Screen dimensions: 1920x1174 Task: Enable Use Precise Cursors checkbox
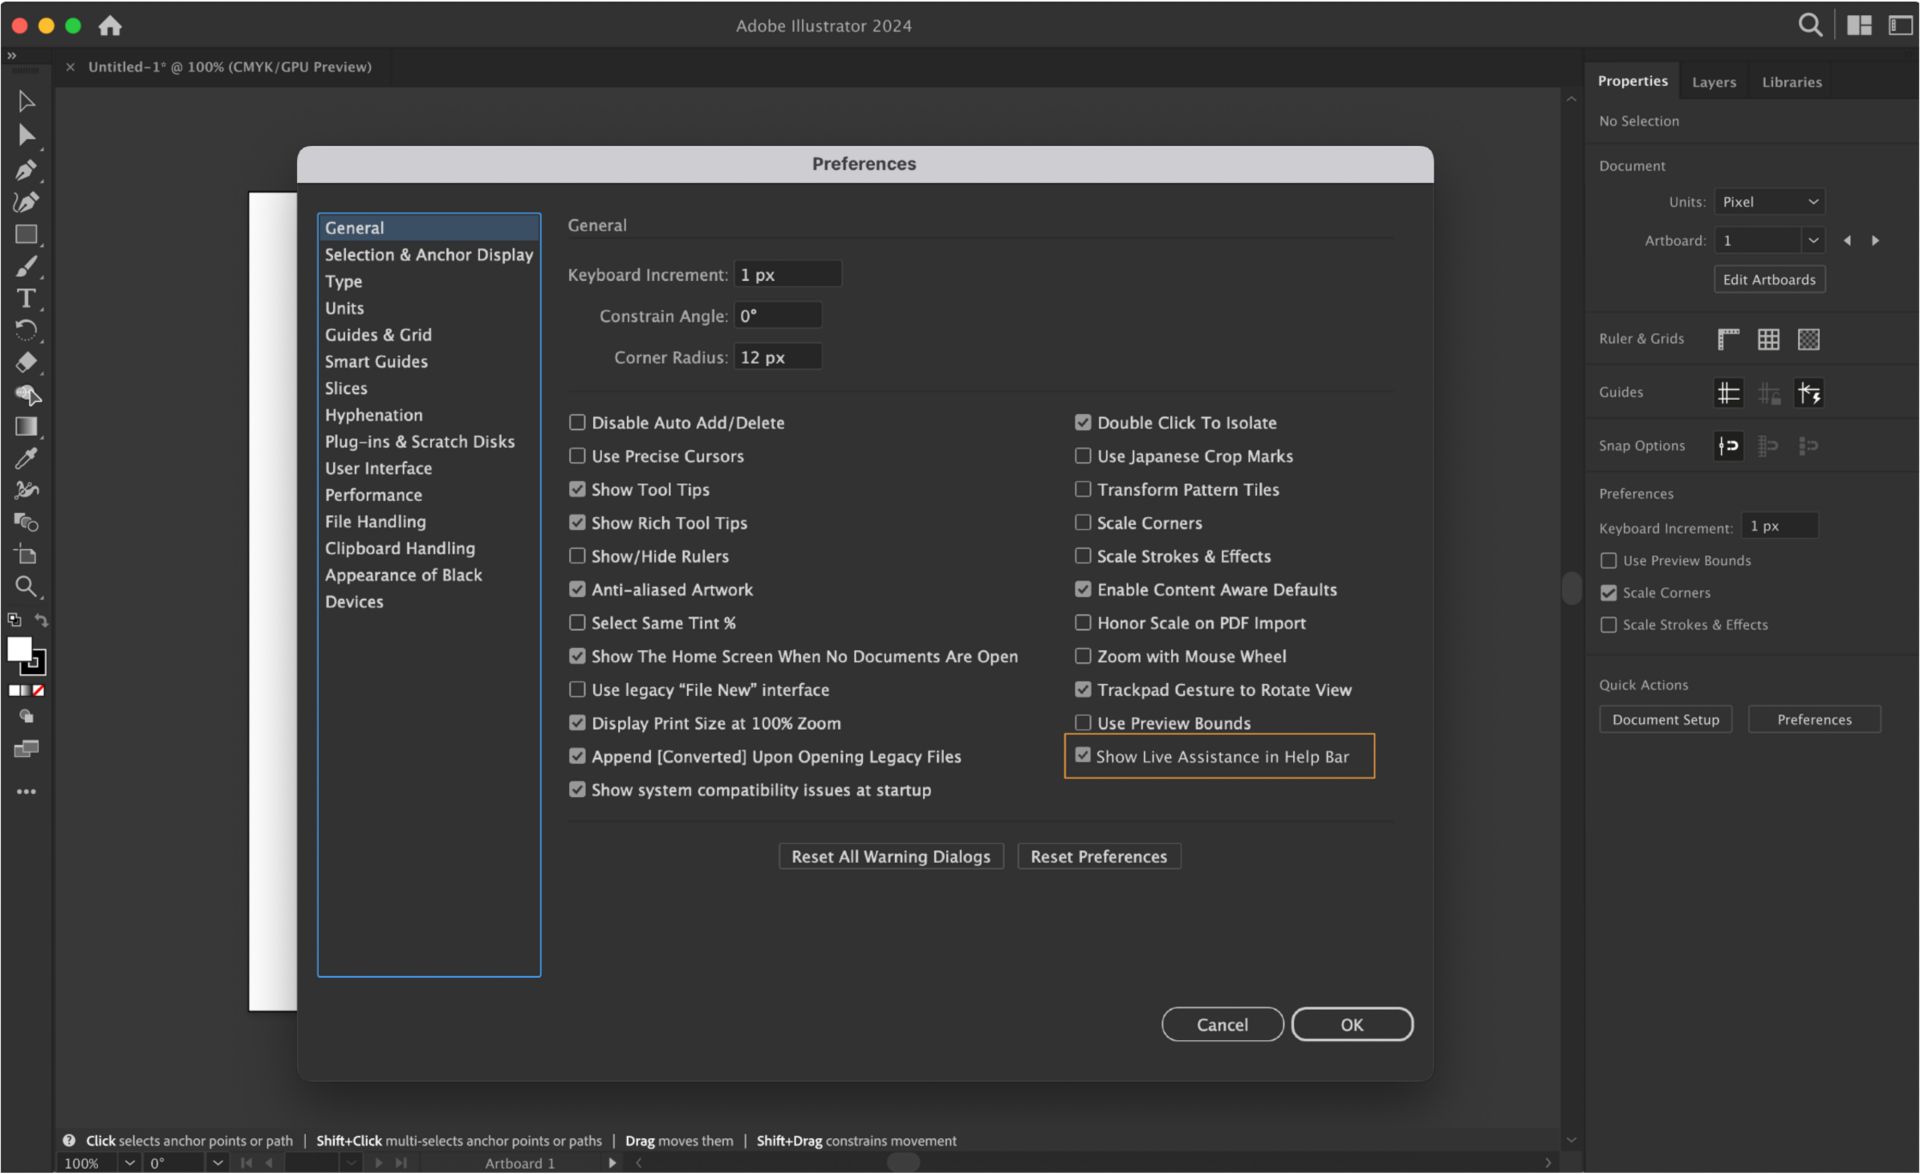[577, 456]
